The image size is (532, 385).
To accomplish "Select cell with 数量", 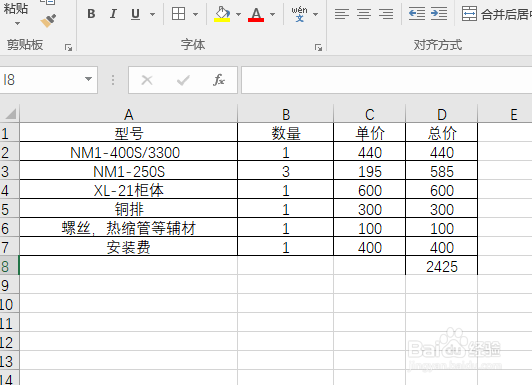I will [286, 133].
